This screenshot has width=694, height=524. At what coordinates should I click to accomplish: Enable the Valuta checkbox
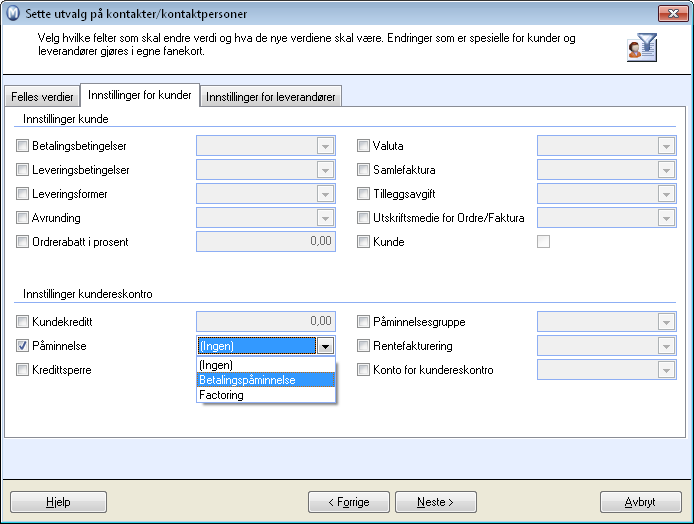[x=363, y=146]
